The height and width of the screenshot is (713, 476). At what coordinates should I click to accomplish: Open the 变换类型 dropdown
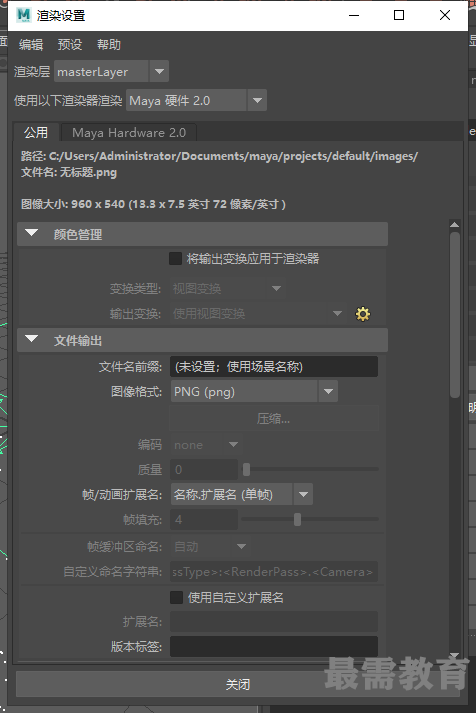pos(228,288)
